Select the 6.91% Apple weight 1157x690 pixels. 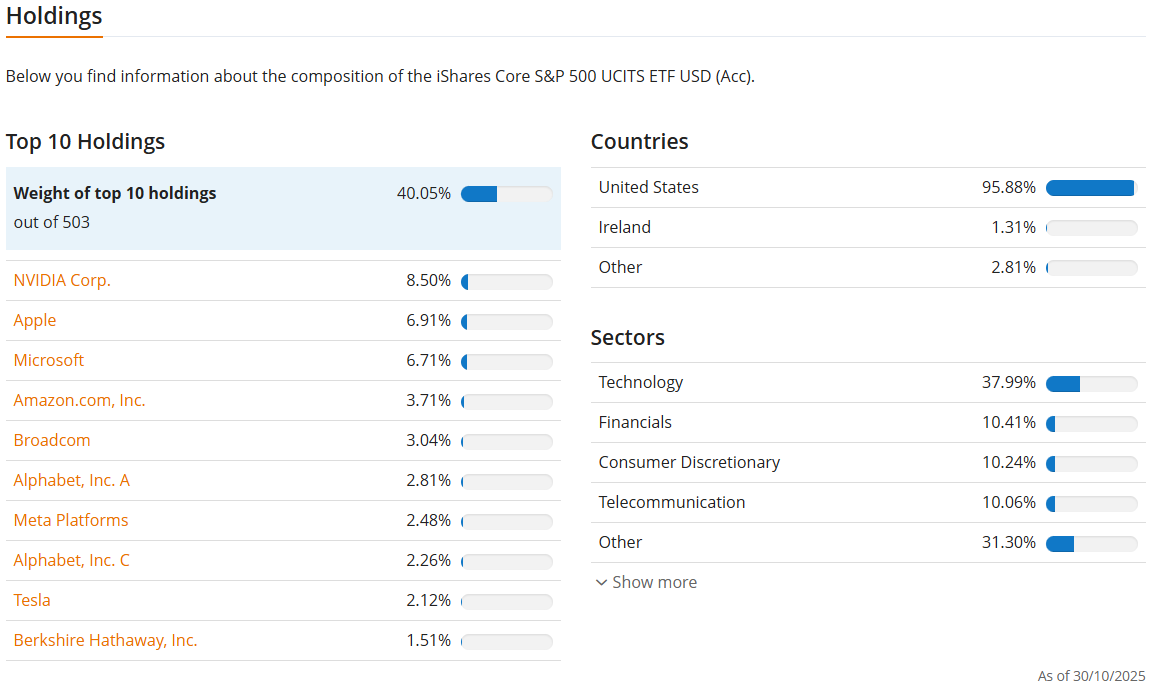428,320
